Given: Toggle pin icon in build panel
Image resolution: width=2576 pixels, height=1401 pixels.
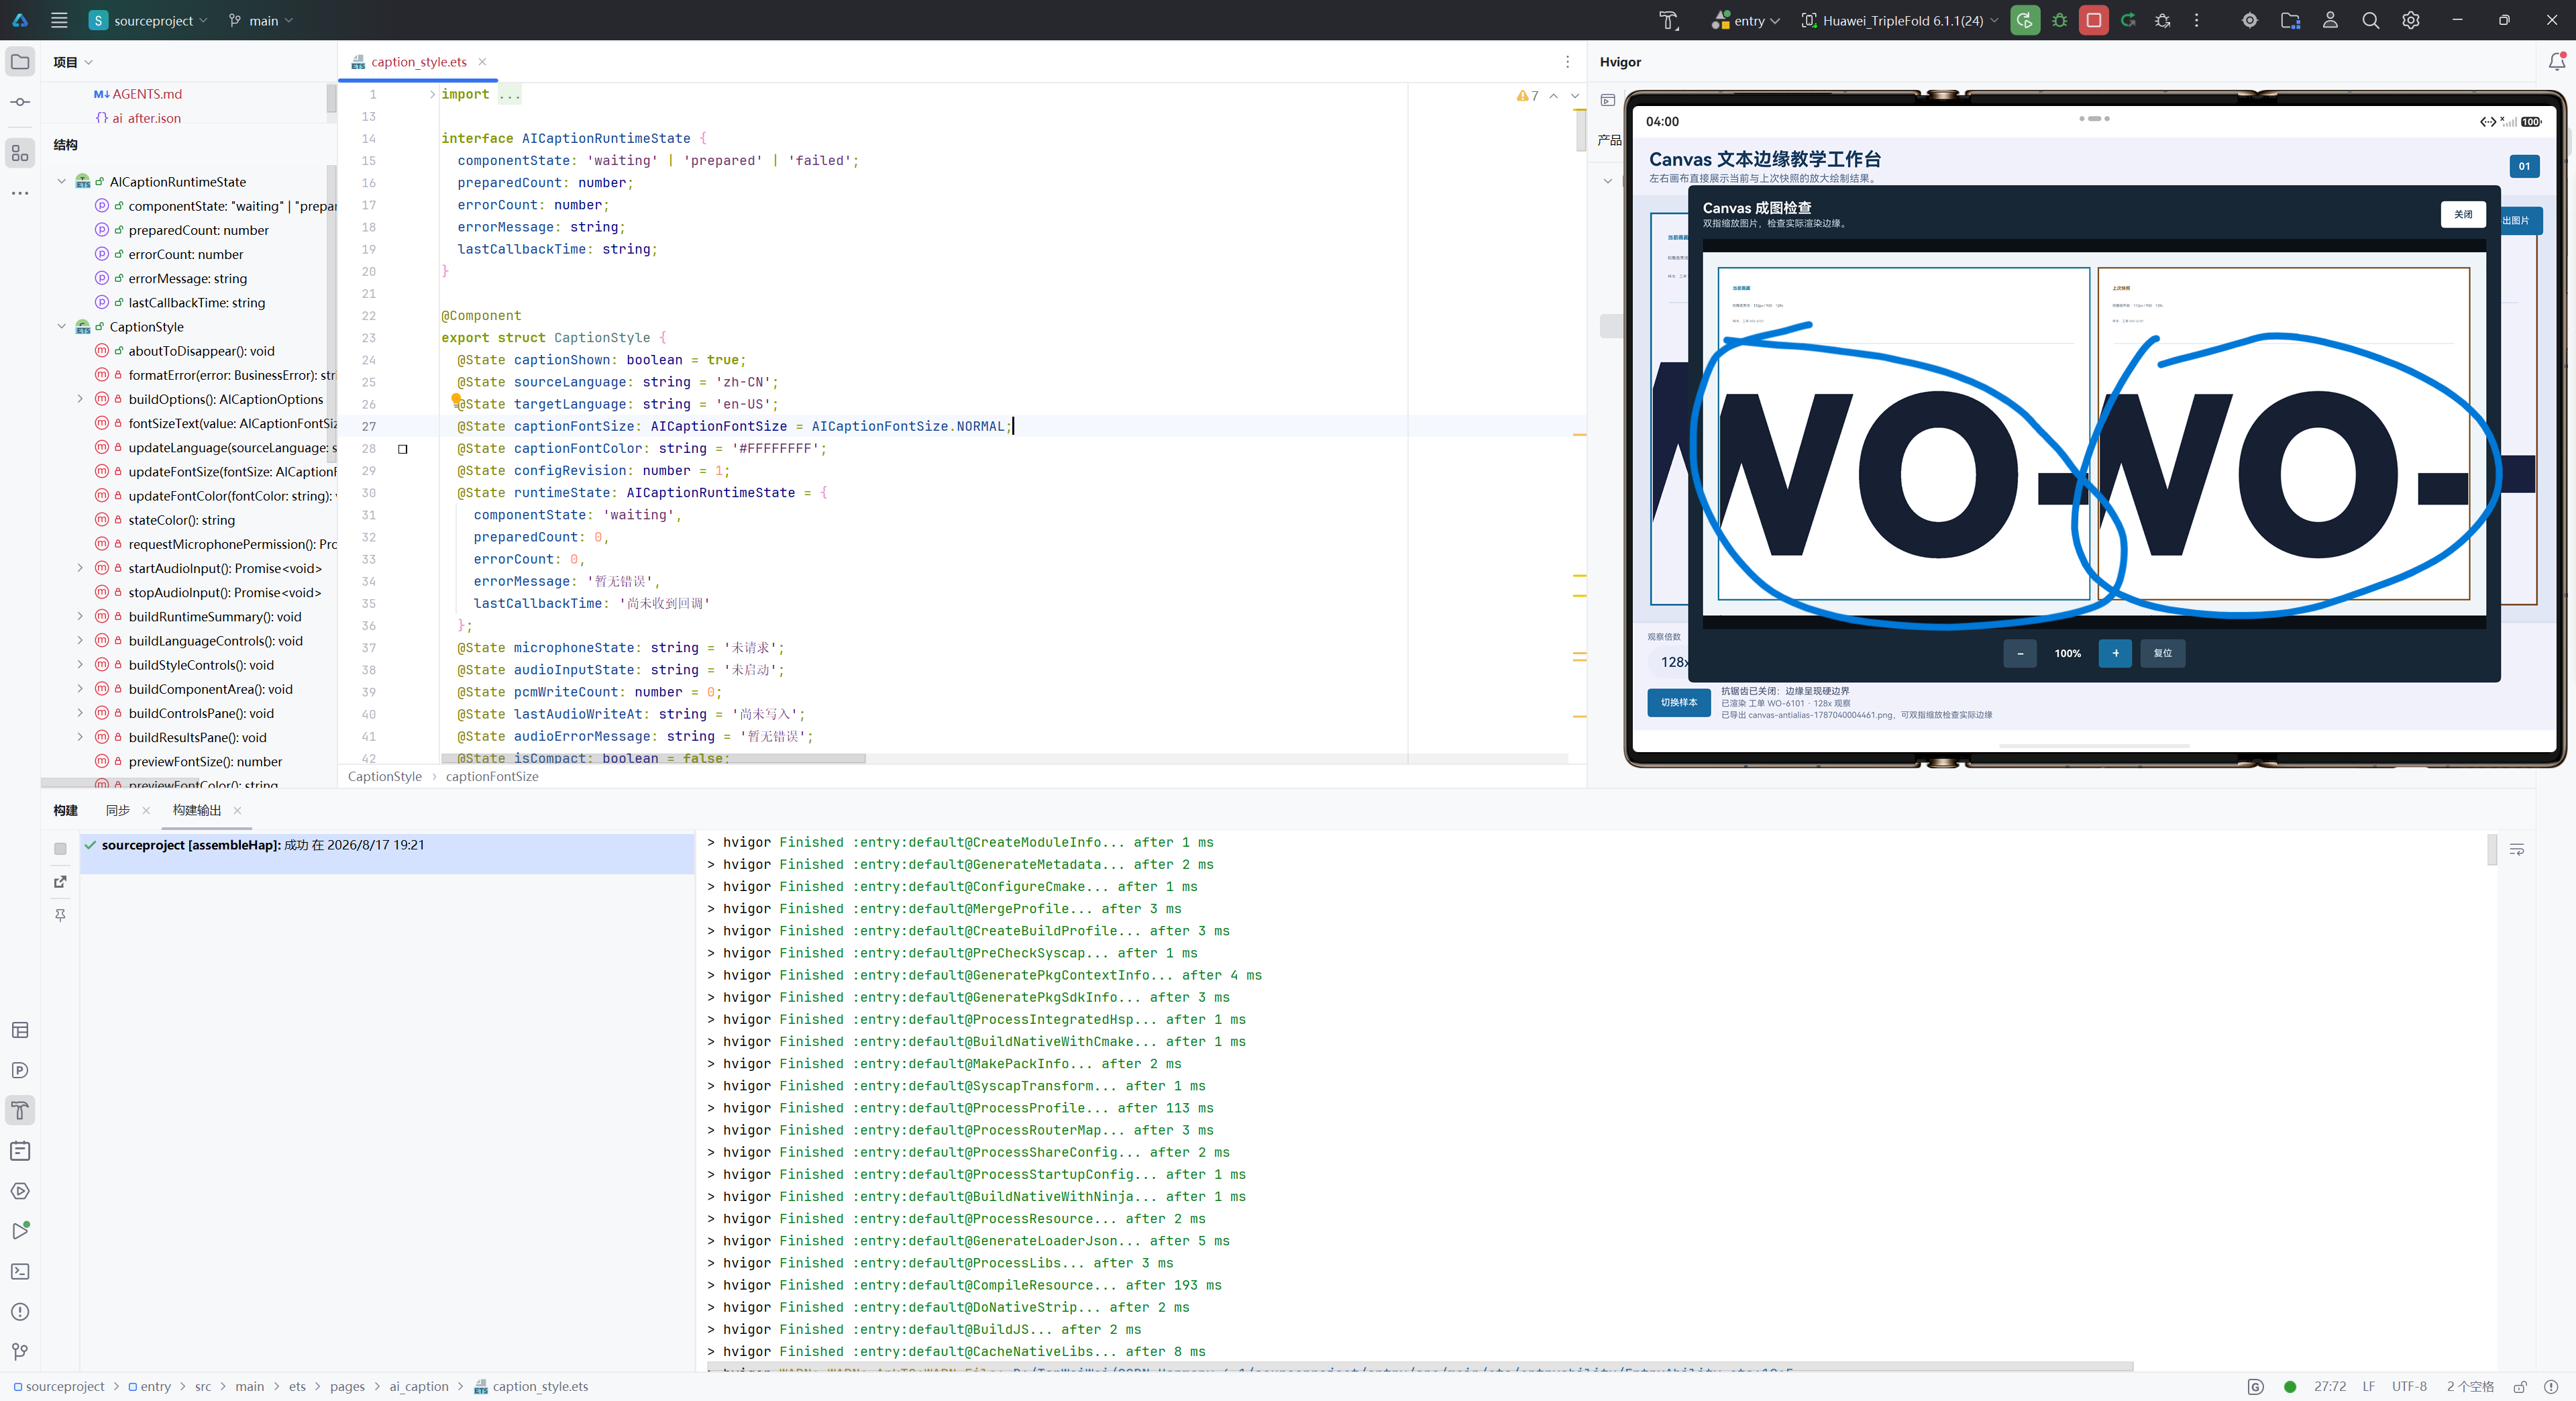Looking at the screenshot, I should (x=60, y=915).
